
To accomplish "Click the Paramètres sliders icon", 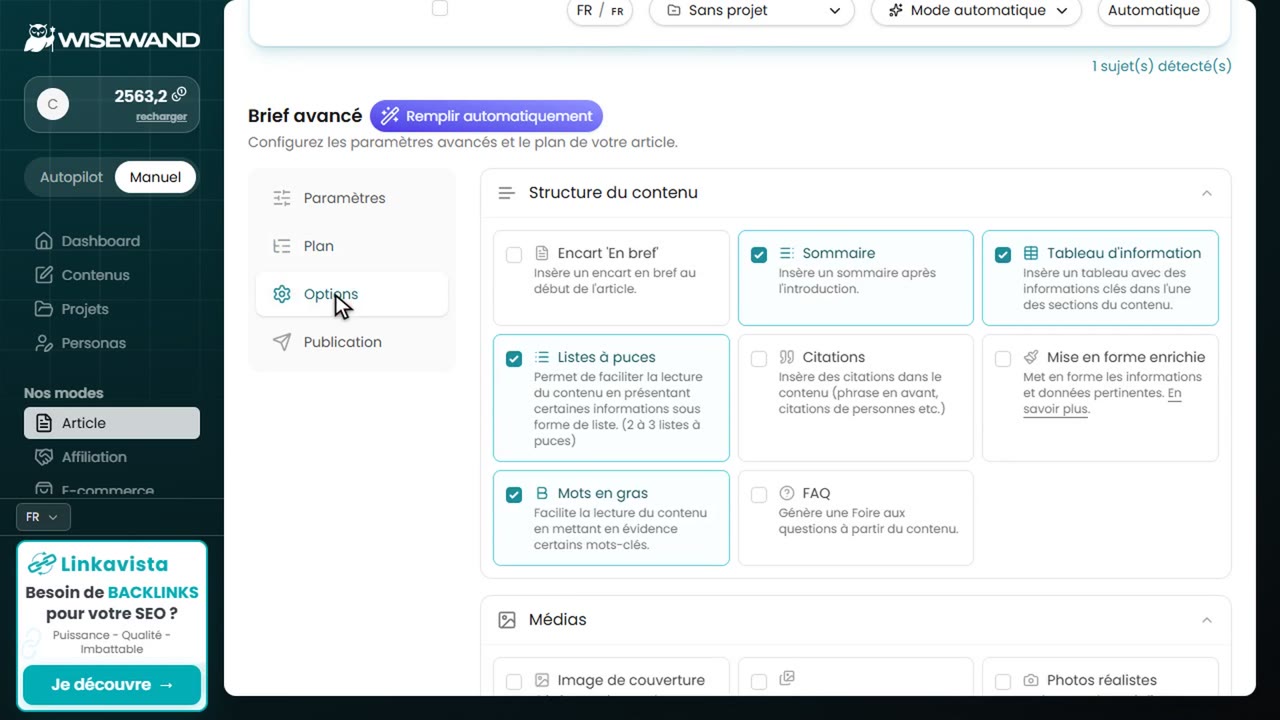I will (282, 198).
